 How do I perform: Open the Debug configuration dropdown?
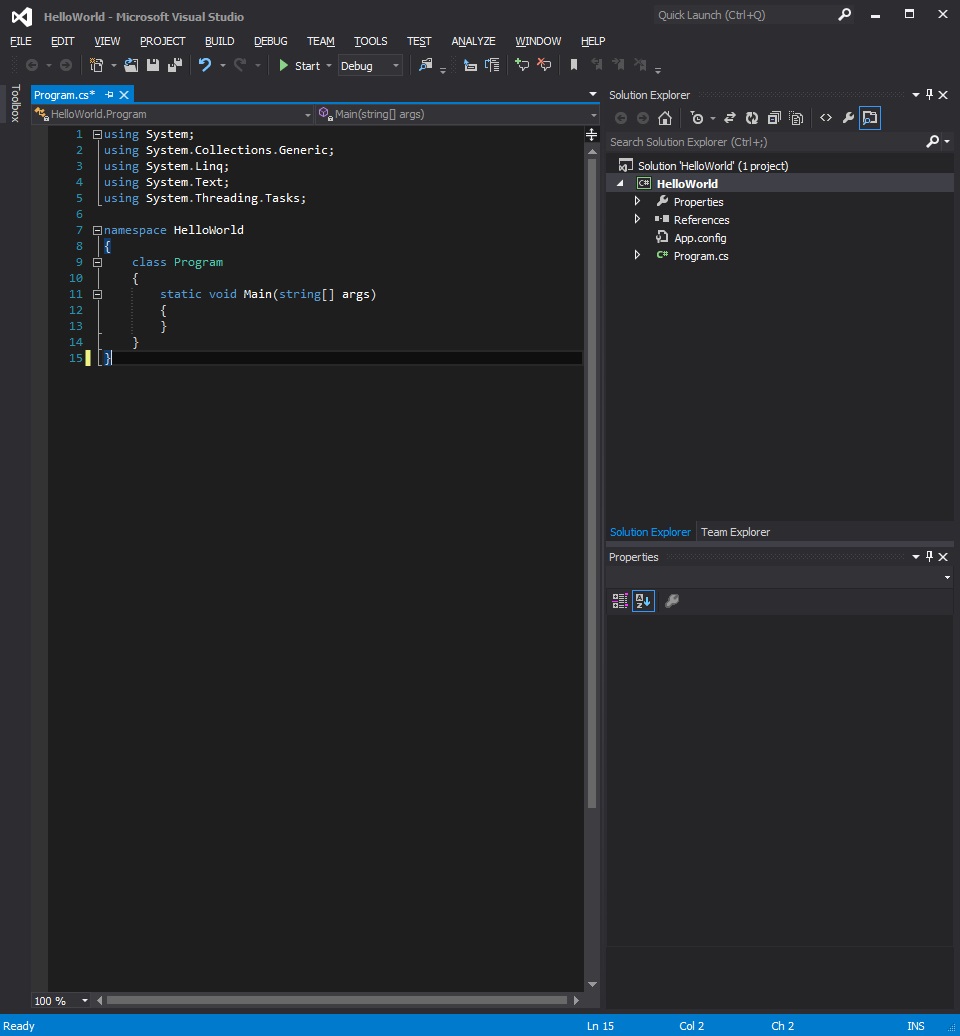click(370, 65)
